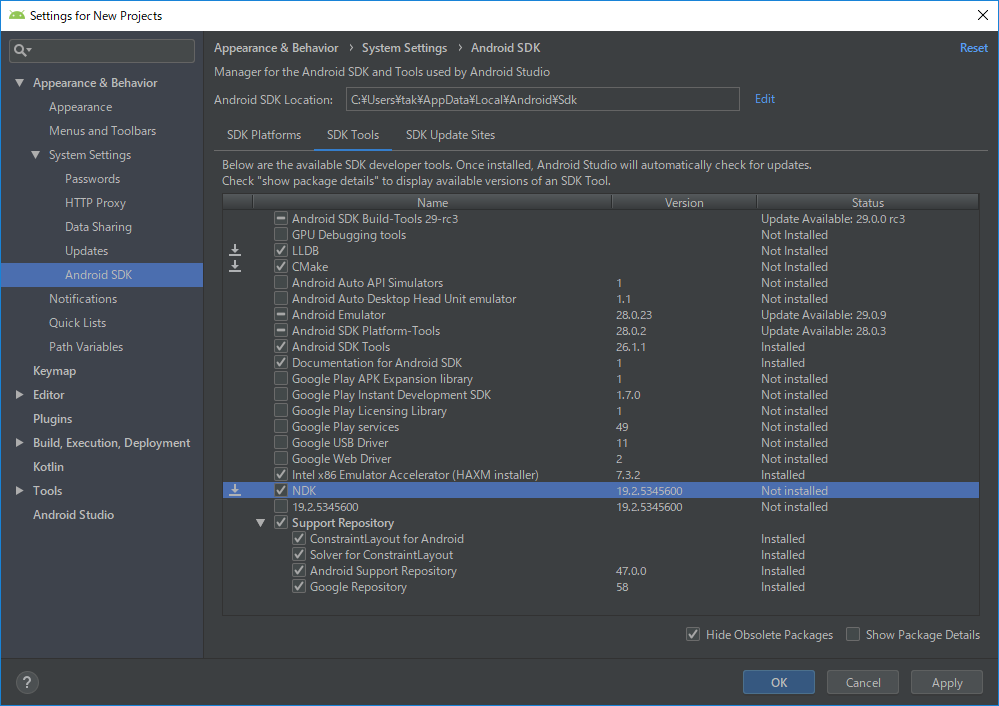Check GPU Debugging tools checkbox

tap(281, 234)
